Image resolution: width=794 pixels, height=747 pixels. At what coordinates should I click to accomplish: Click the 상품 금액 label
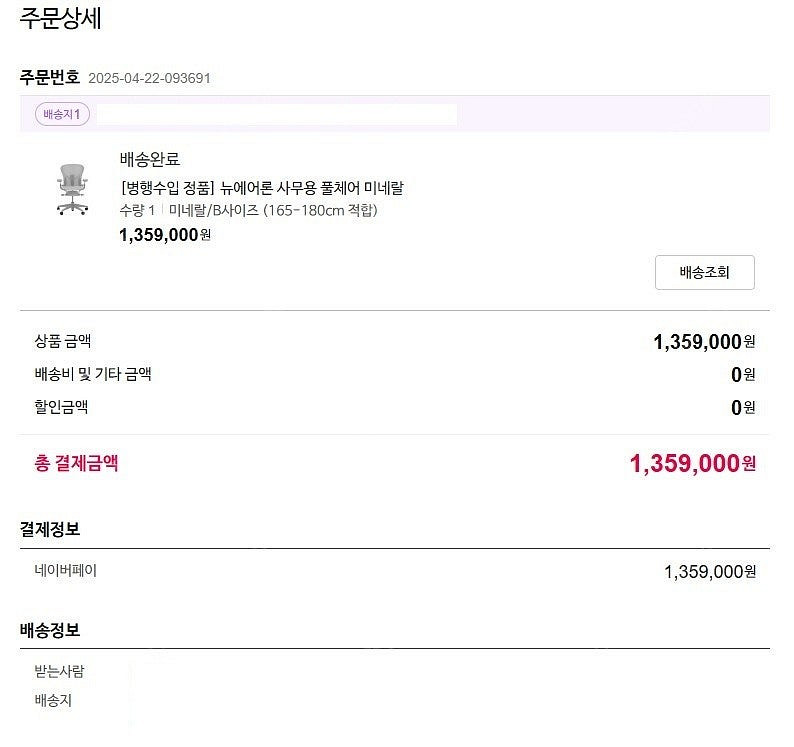click(x=63, y=341)
